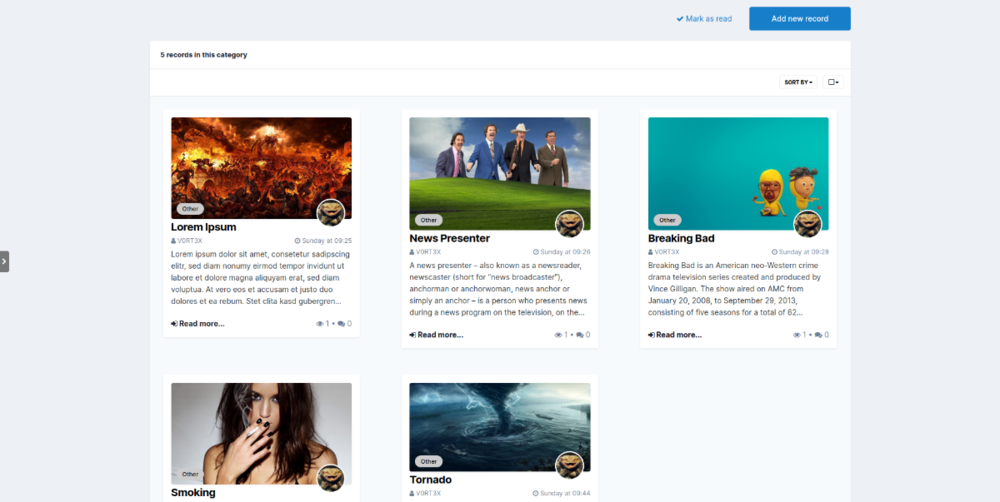Click views eye icon on News Presenter card
Viewport: 1000px width, 502px height.
[558, 336]
